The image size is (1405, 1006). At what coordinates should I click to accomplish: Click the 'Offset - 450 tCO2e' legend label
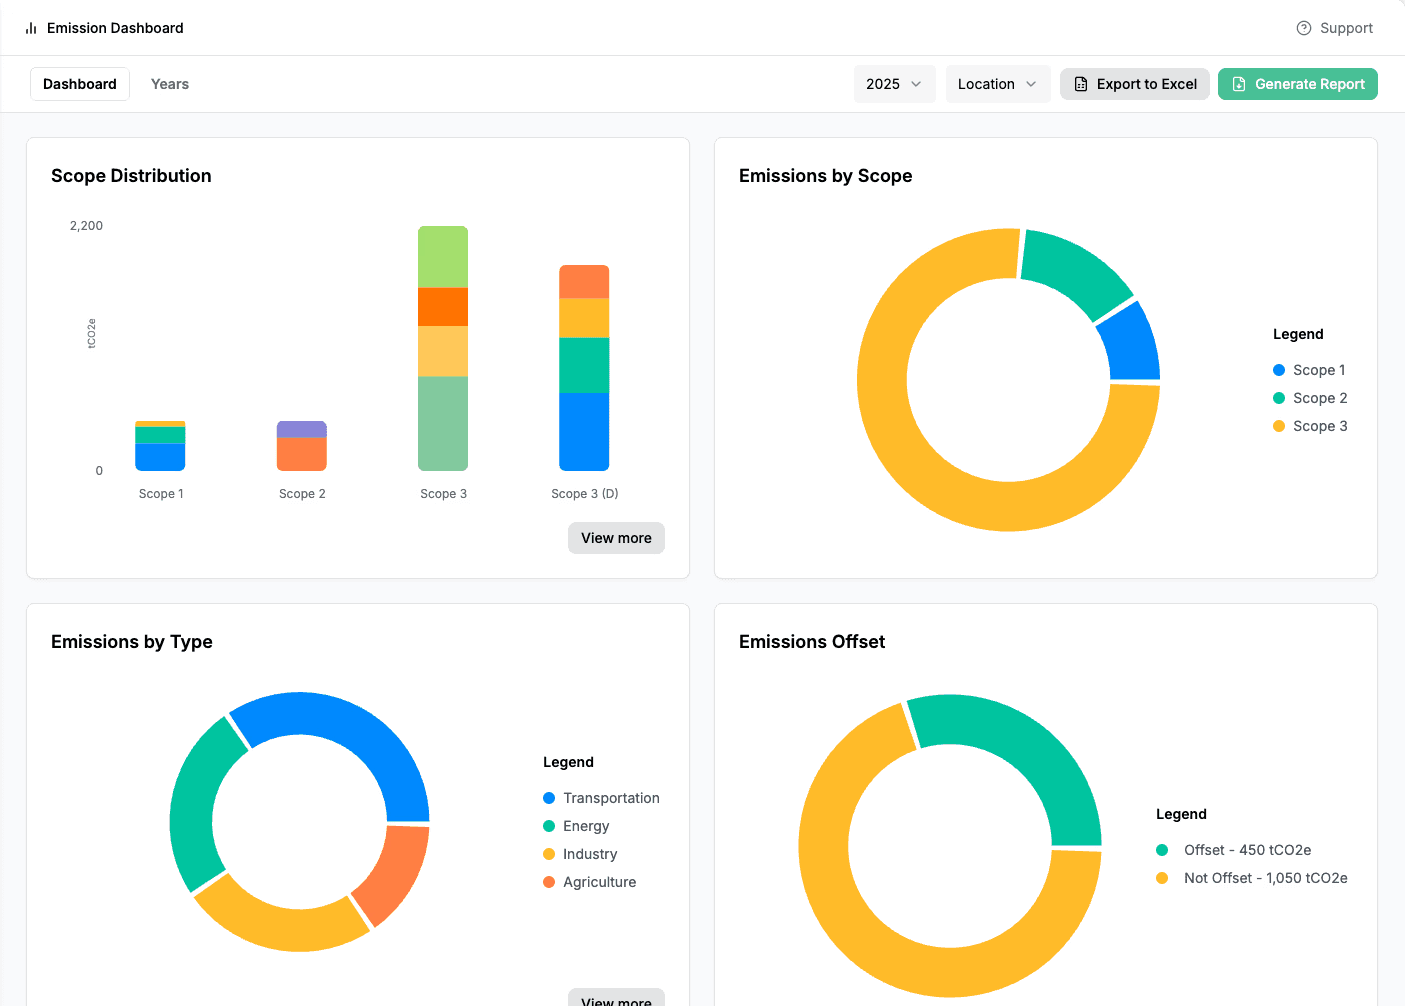(x=1247, y=850)
